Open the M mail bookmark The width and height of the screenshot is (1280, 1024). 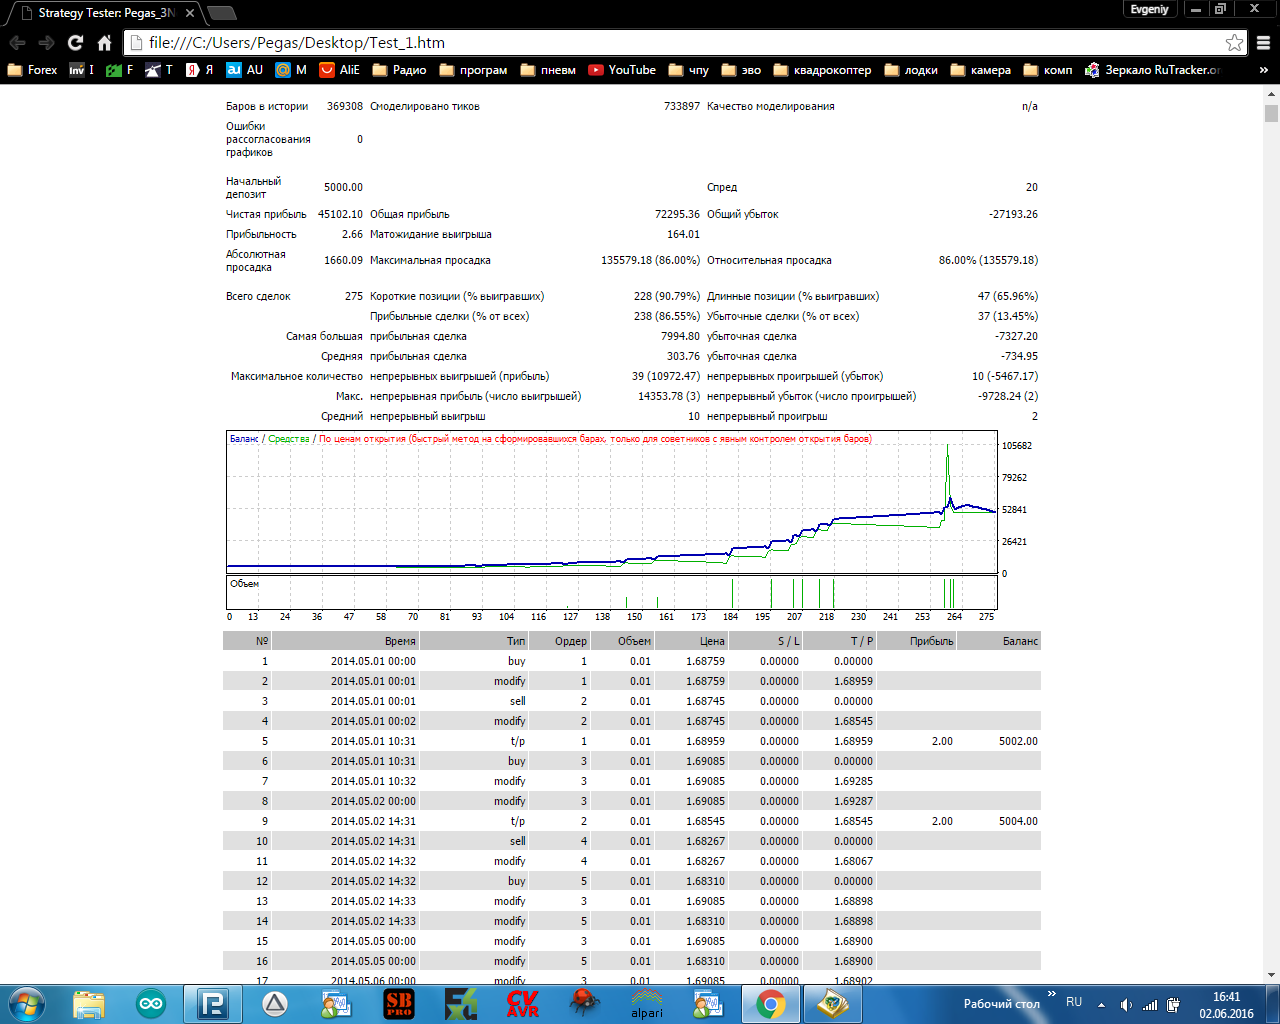(291, 70)
